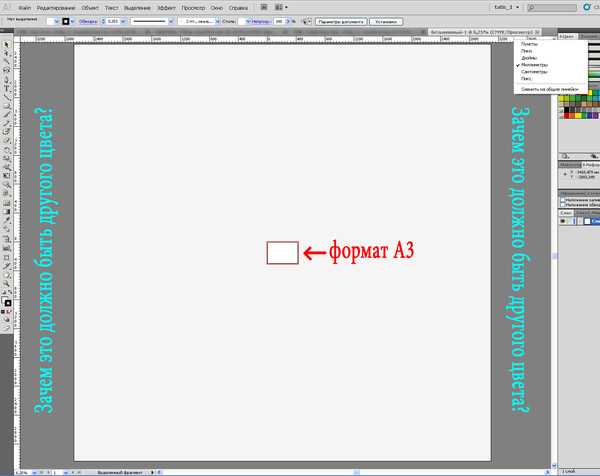Click the Обводка link in the control bar
This screenshot has width=600, height=476.
(88, 21)
